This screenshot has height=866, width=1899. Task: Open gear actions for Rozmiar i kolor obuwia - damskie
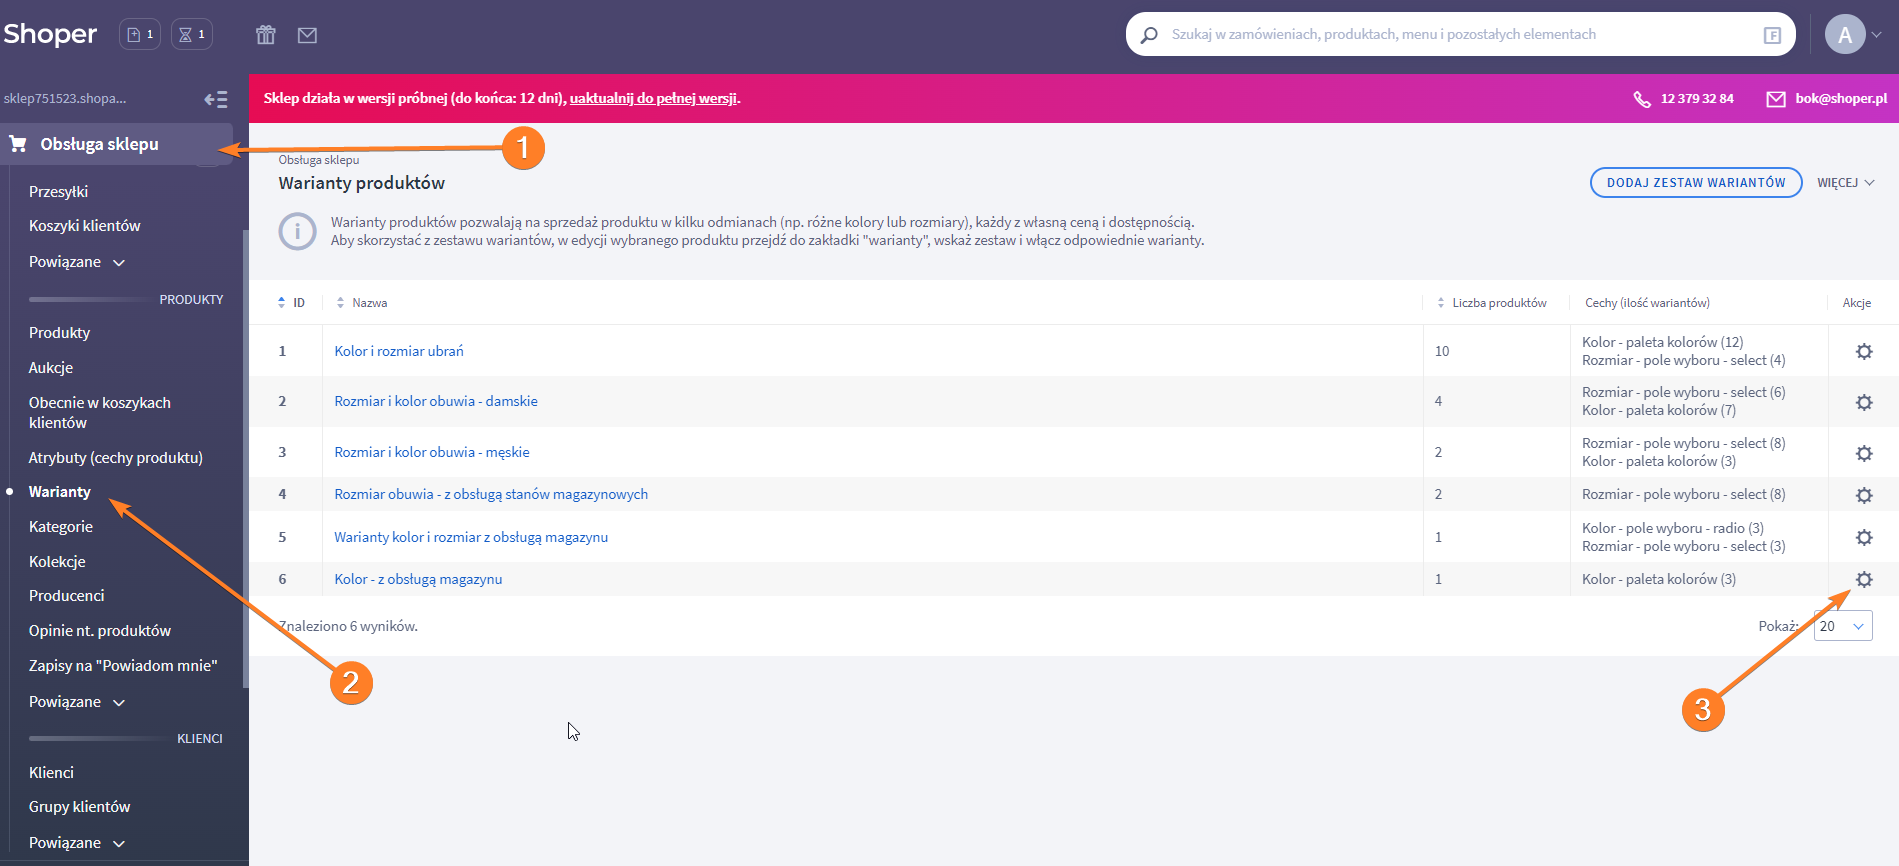(1864, 402)
